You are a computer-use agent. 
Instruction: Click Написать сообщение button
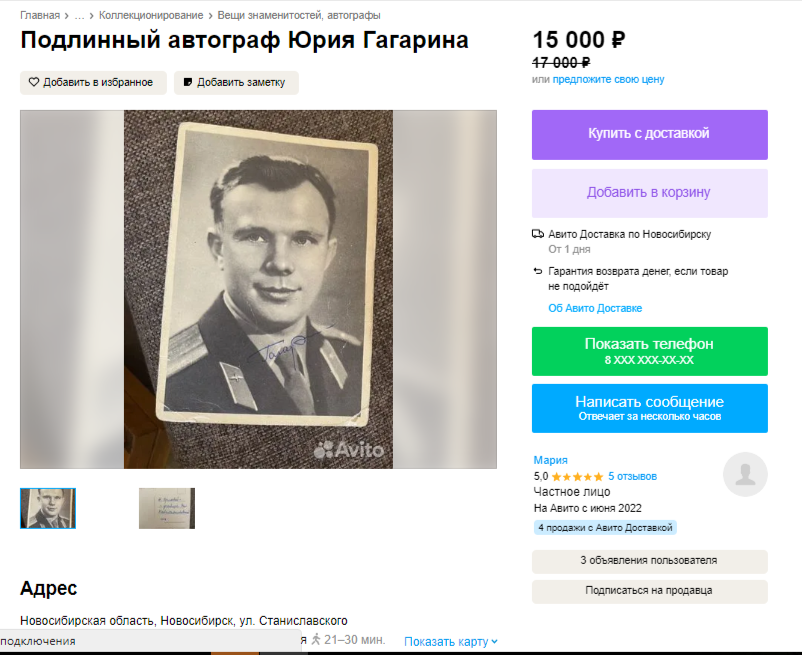[x=650, y=408]
